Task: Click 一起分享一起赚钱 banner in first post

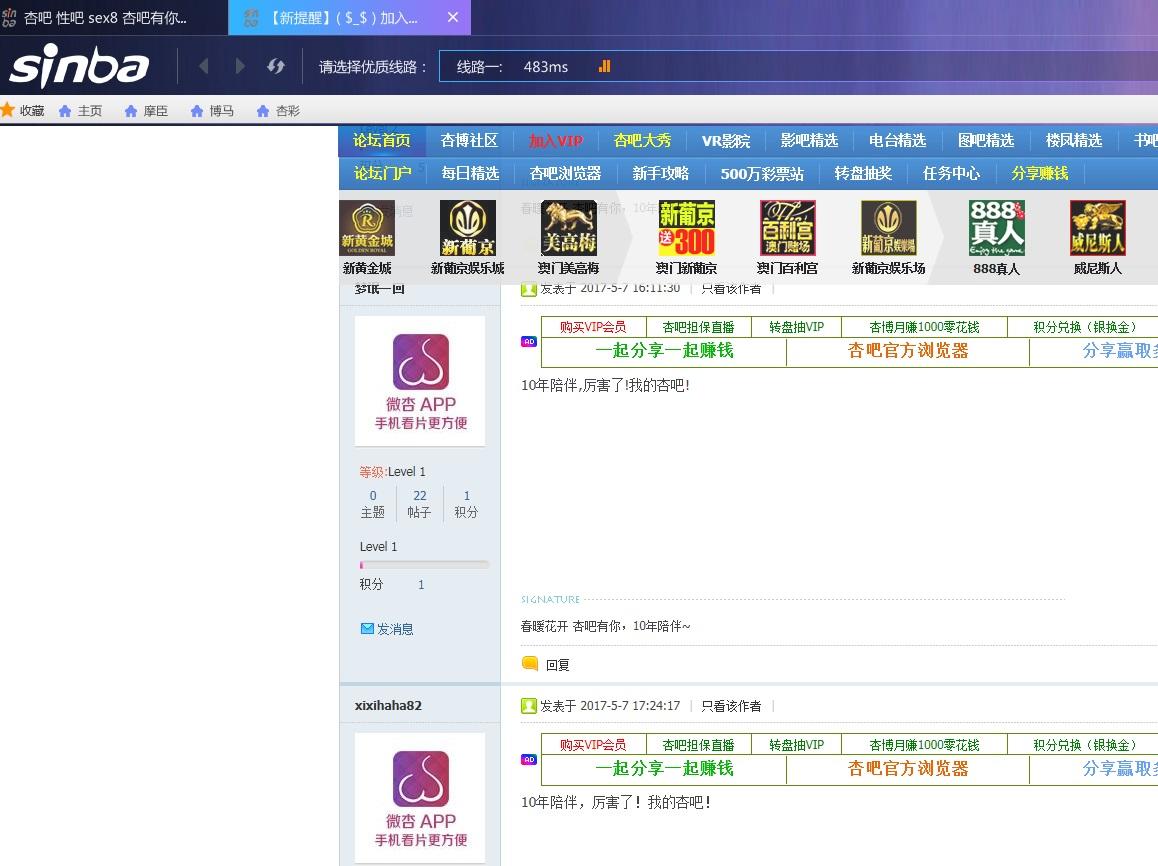Action: point(664,351)
